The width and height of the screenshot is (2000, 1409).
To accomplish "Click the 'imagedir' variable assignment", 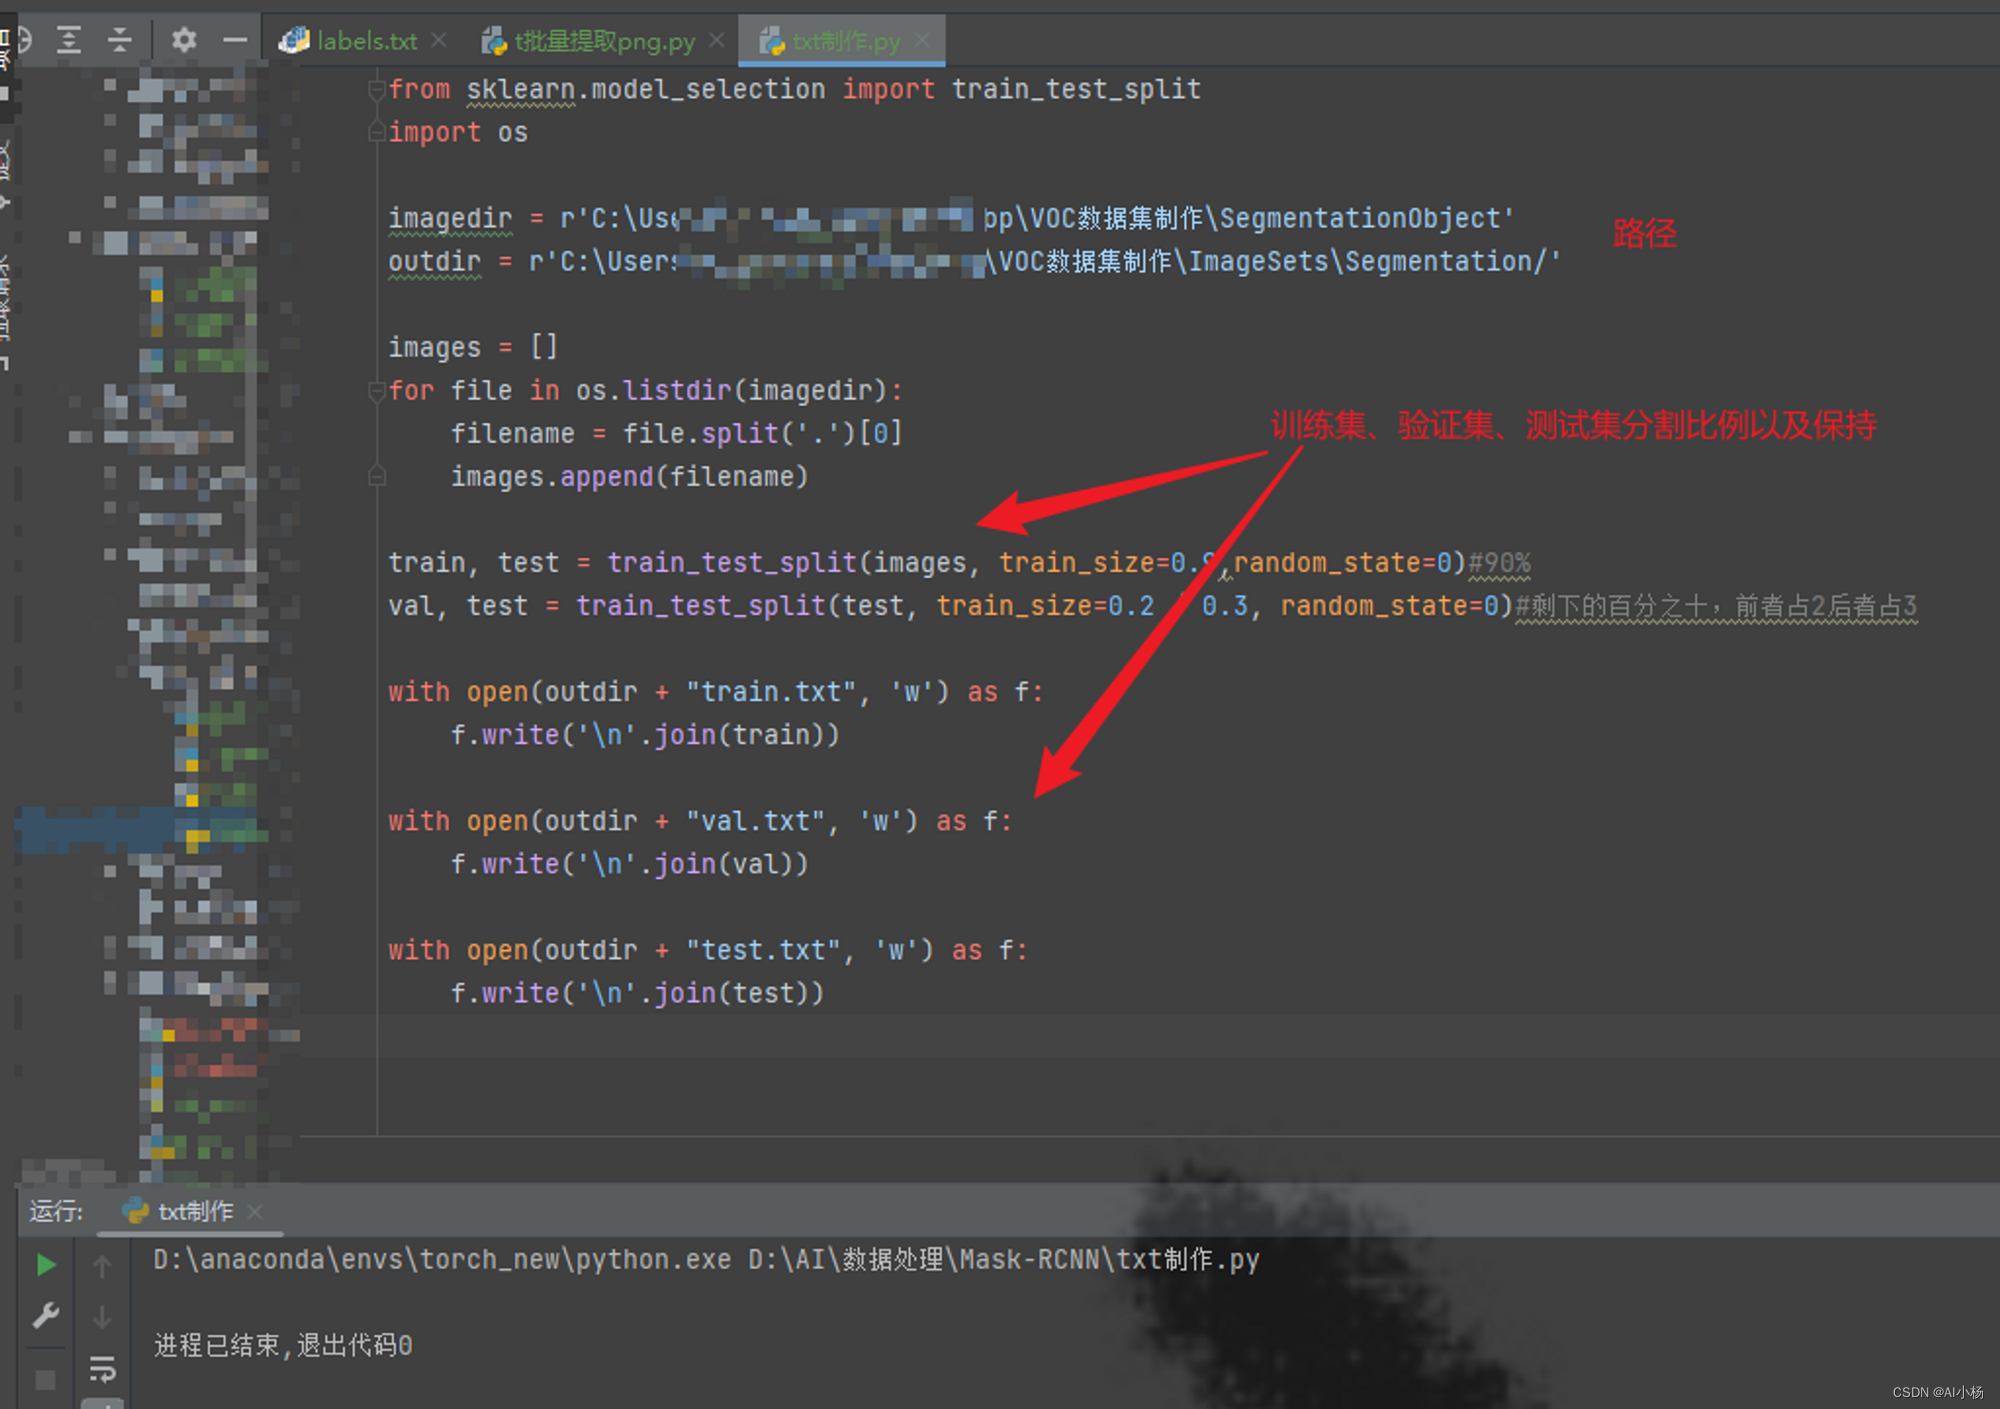I will 450,218.
